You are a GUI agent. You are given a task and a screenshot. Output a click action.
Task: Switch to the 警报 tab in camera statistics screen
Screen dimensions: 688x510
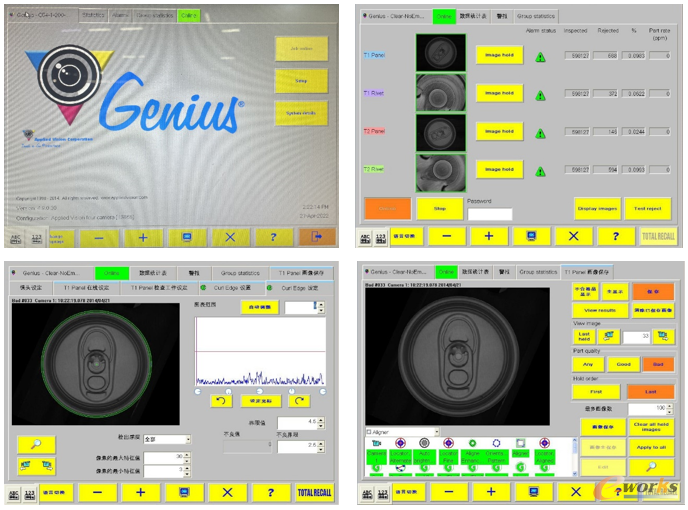click(x=502, y=16)
